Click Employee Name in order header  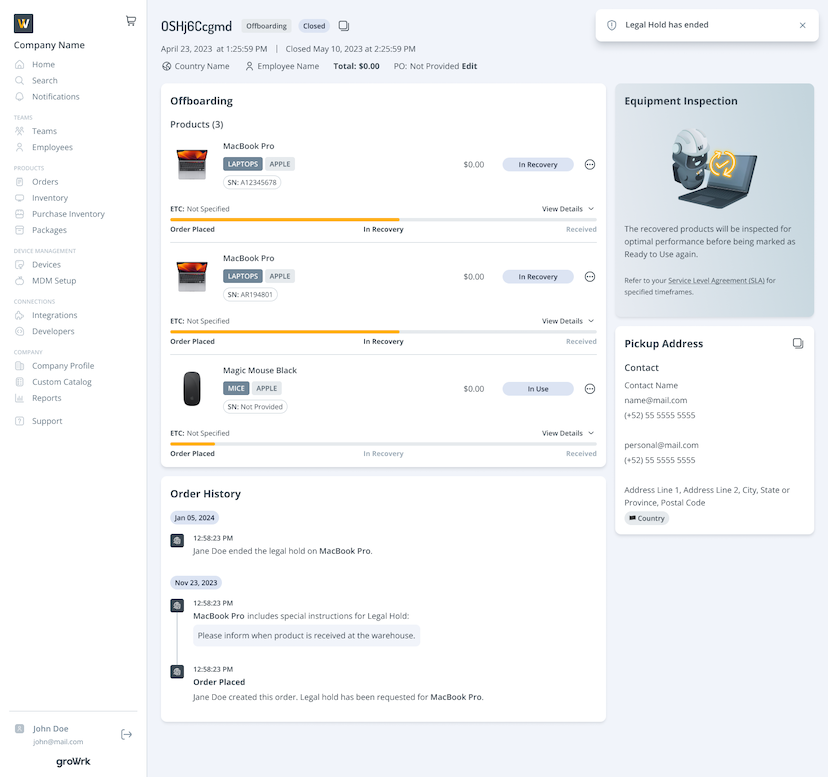282,66
